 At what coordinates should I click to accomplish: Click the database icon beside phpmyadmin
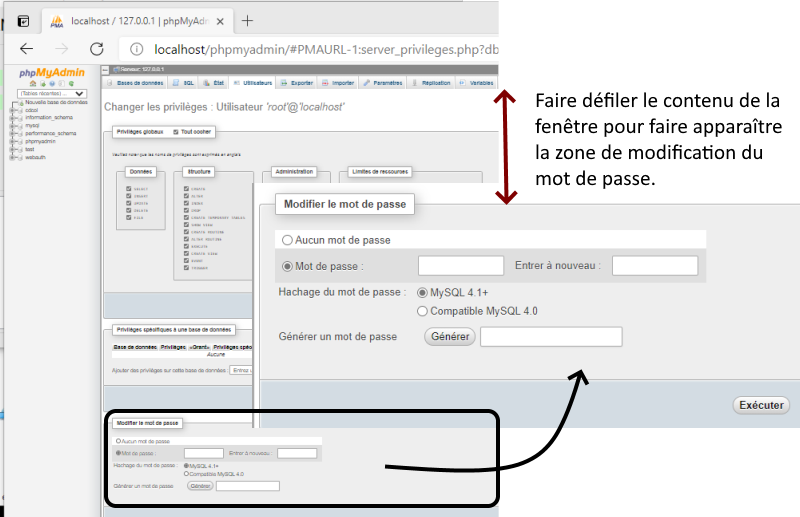(20, 141)
